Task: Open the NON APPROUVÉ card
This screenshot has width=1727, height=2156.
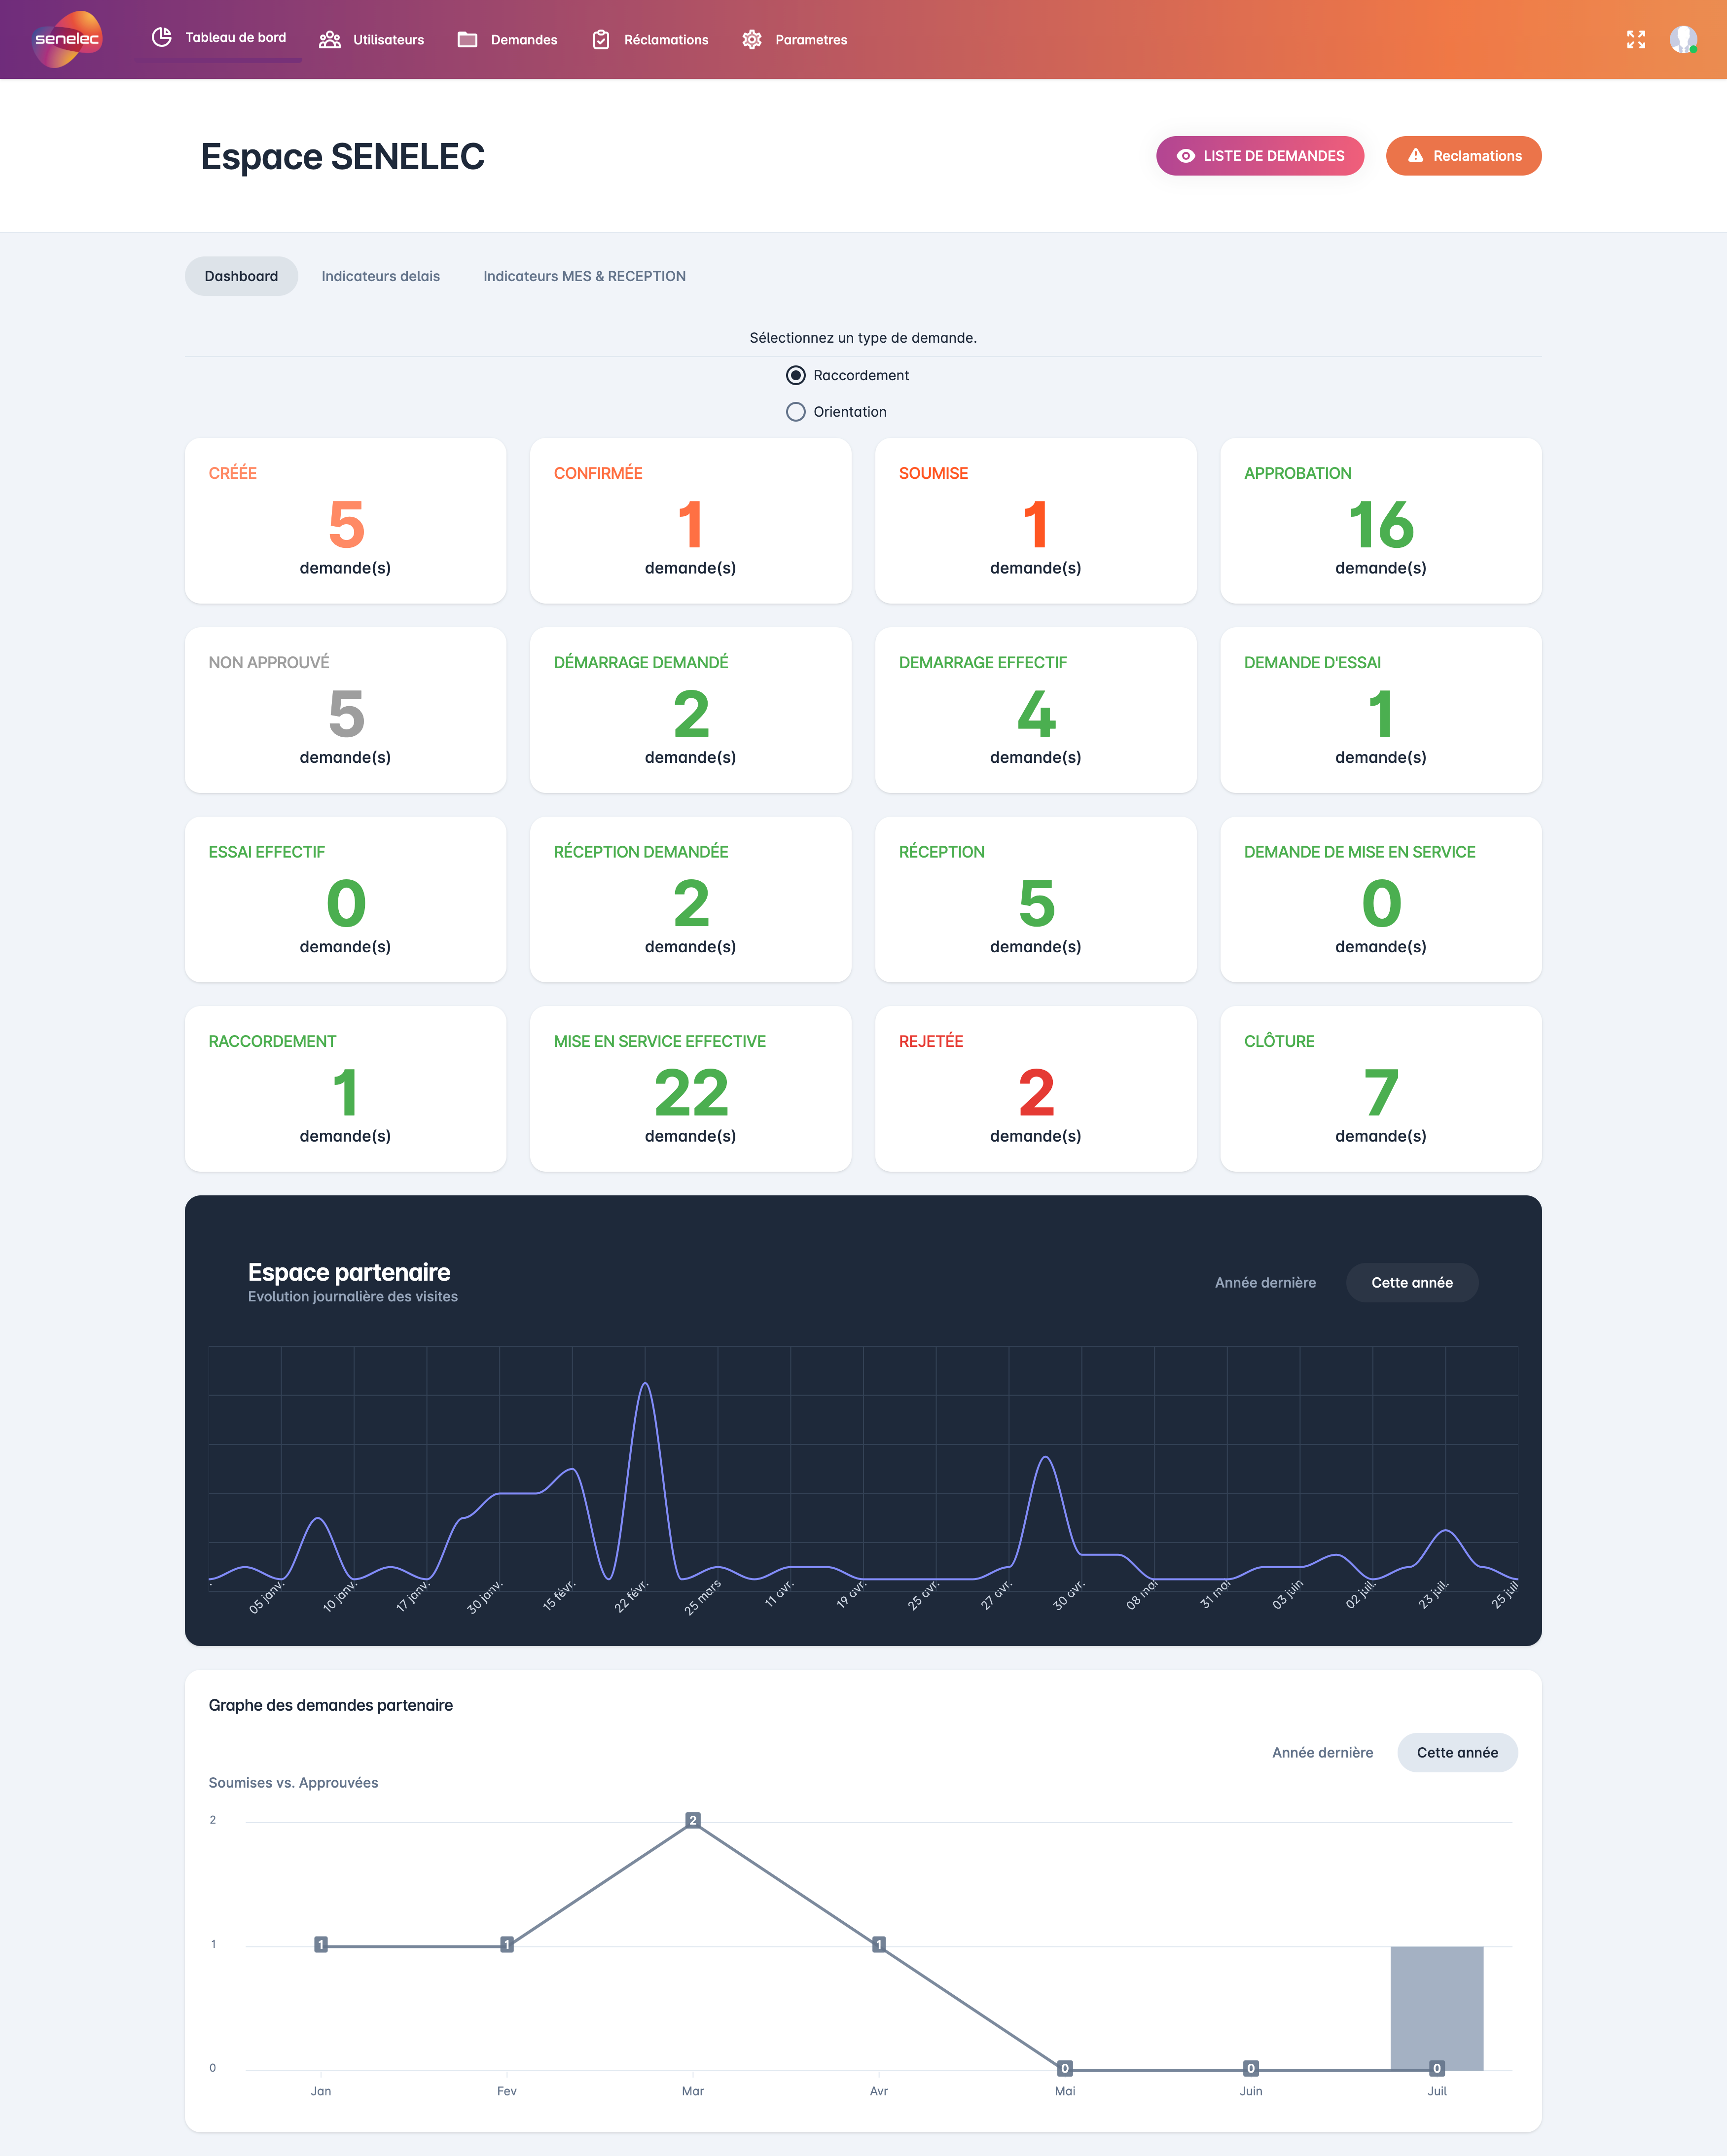Action: (345, 710)
